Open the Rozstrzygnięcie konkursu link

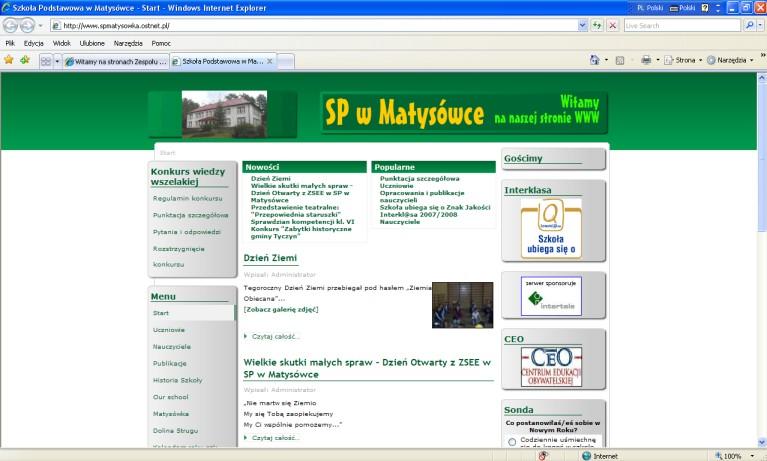(179, 256)
